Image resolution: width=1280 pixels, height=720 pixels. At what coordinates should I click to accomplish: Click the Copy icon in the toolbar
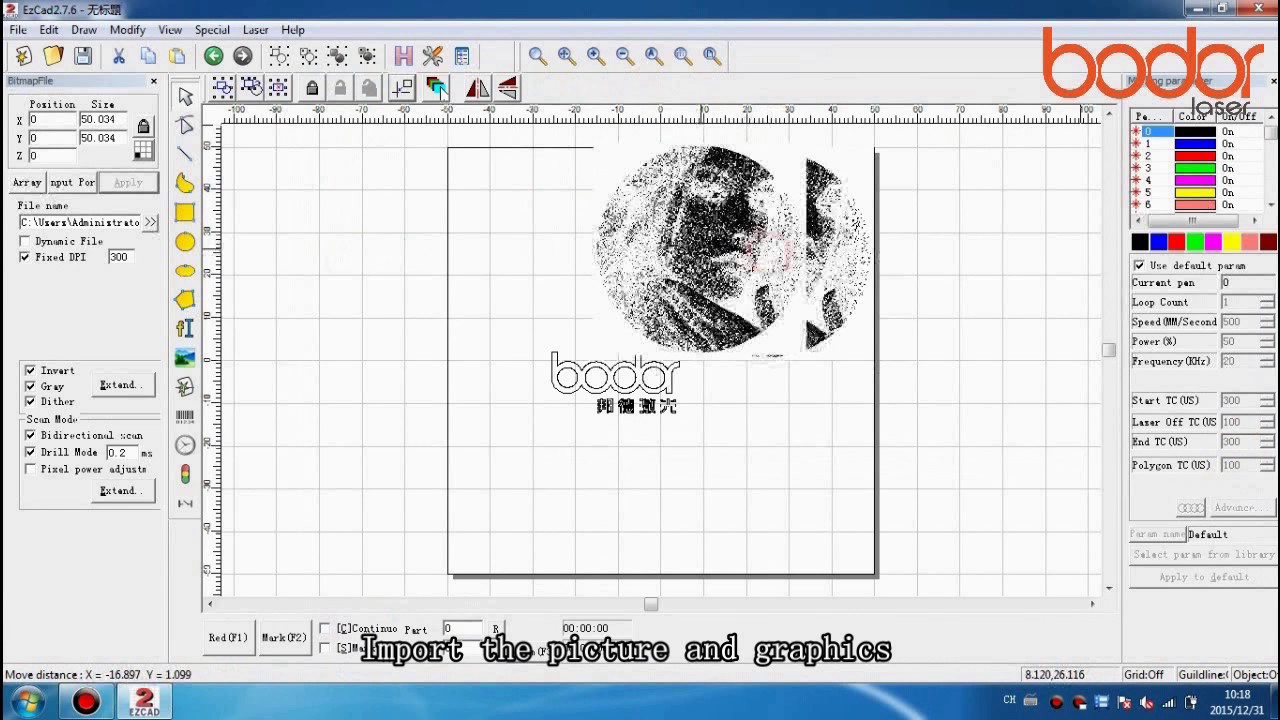pos(148,56)
